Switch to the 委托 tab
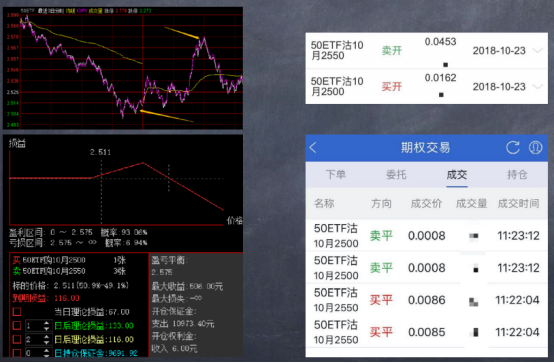This screenshot has width=554, height=363. pyautogui.click(x=396, y=175)
